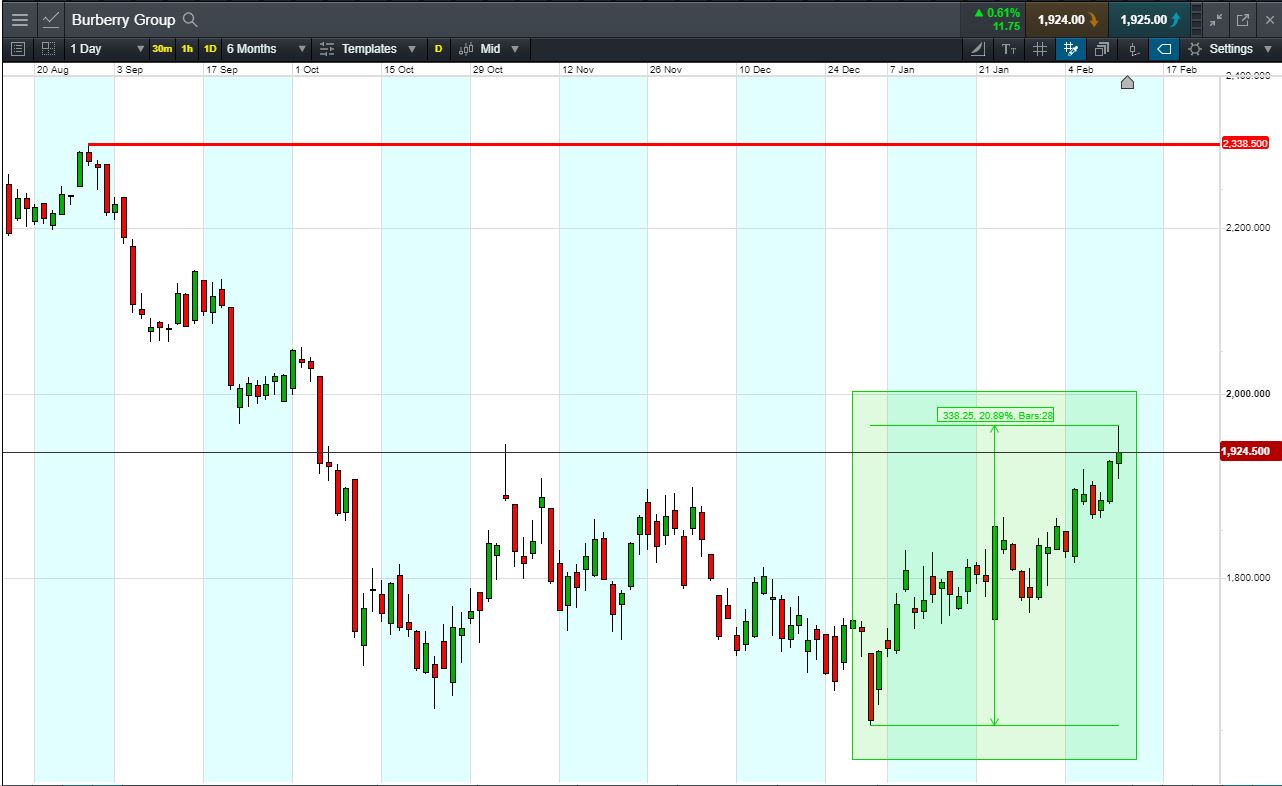Open the 1 Day interval dropdown
Viewport: 1282px width, 786px height.
[x=106, y=48]
